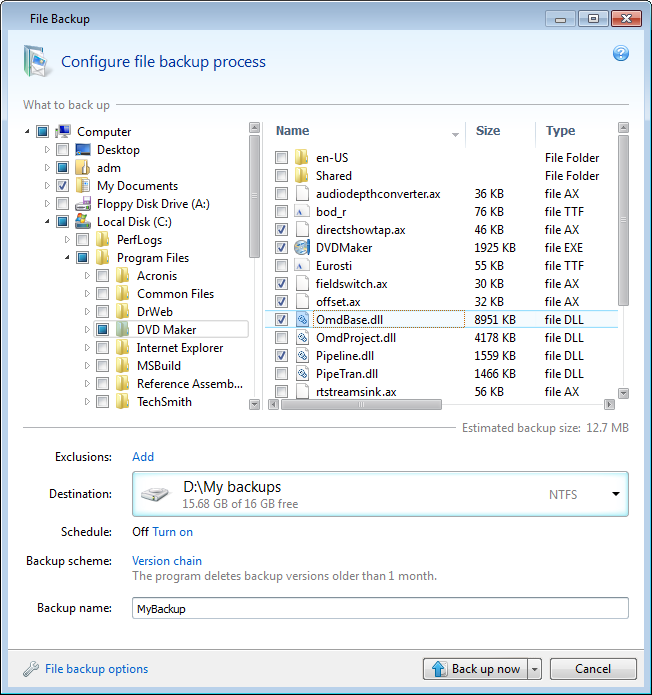Click the DVDMaker exe file icon

(x=302, y=247)
